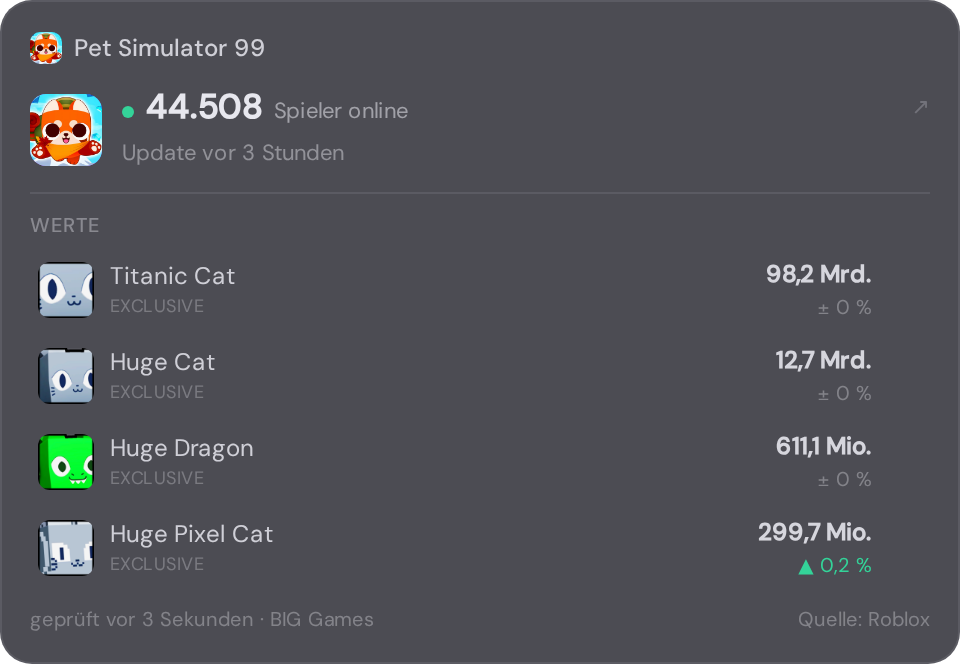
Task: Click the Update vor 3 Stunden text
Action: pyautogui.click(x=233, y=153)
